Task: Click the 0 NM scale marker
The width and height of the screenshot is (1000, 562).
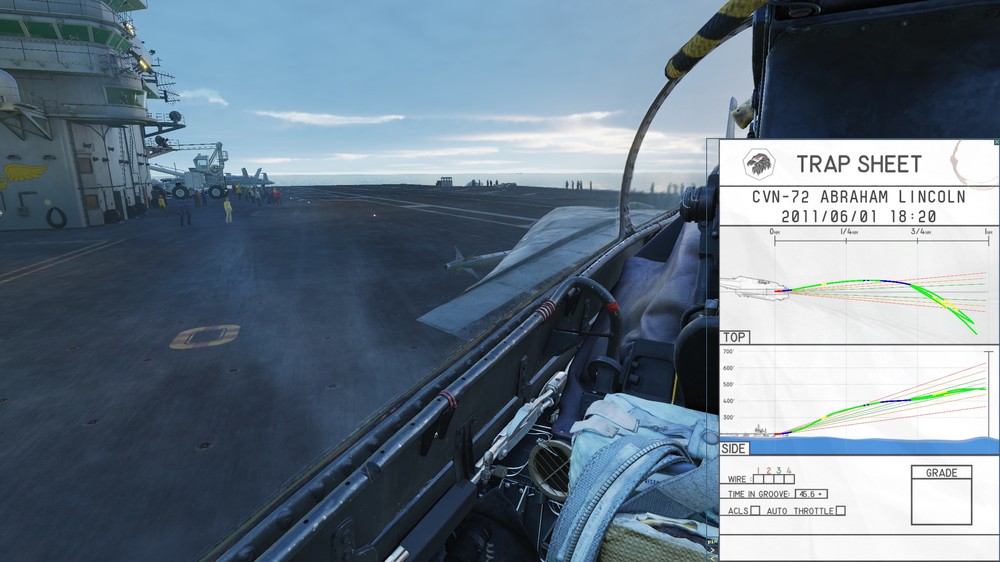Action: 775,232
